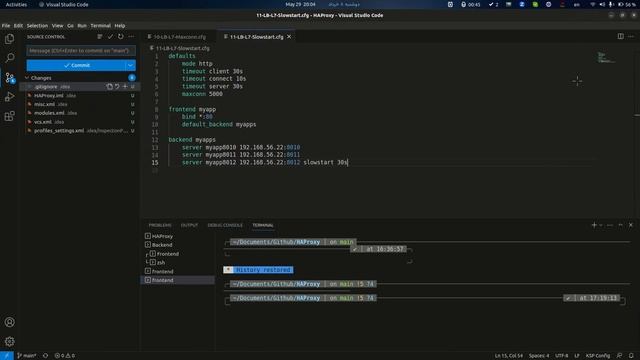Open the Selection menu
Viewport: 640px width, 360px height.
[37, 26]
